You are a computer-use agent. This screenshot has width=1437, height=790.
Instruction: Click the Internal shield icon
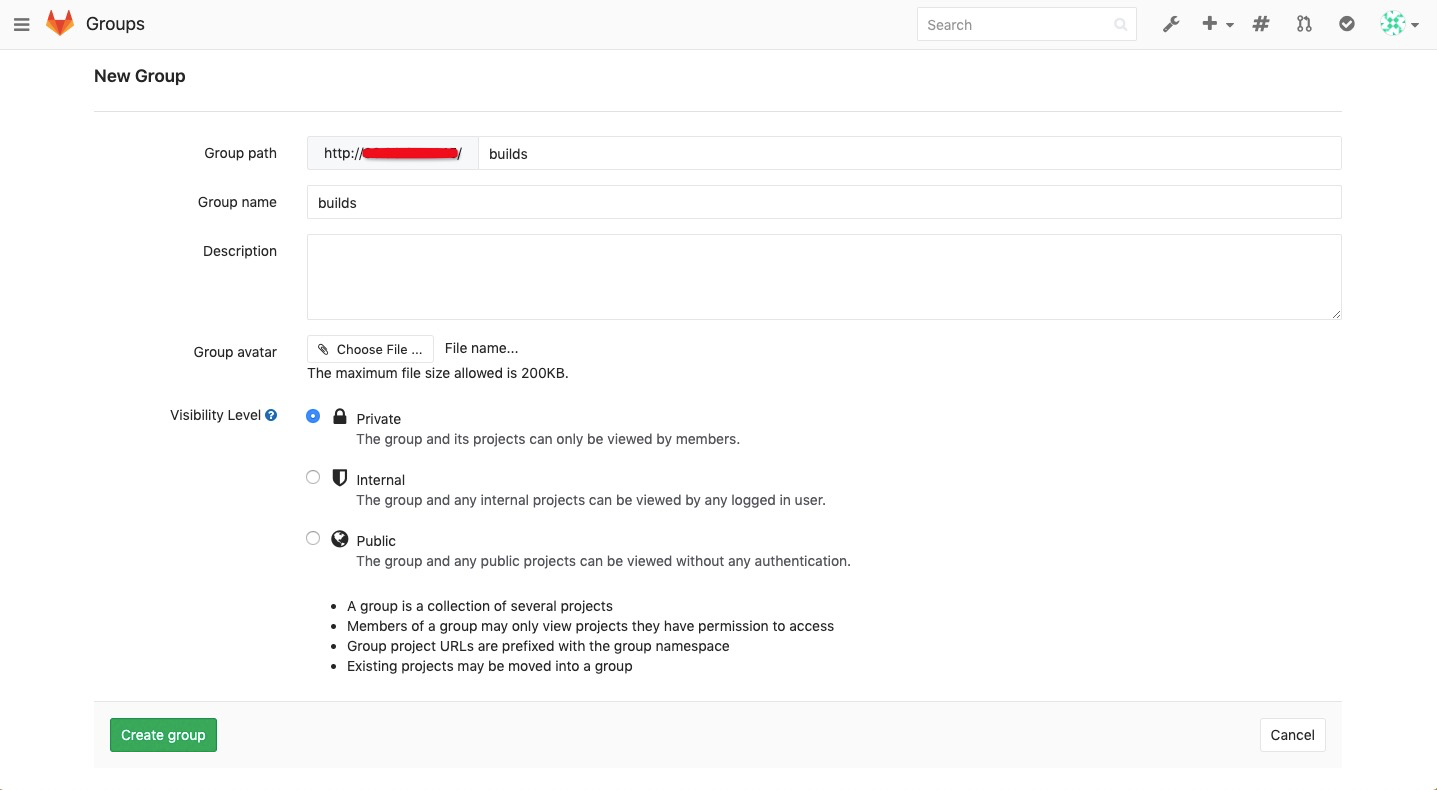340,478
